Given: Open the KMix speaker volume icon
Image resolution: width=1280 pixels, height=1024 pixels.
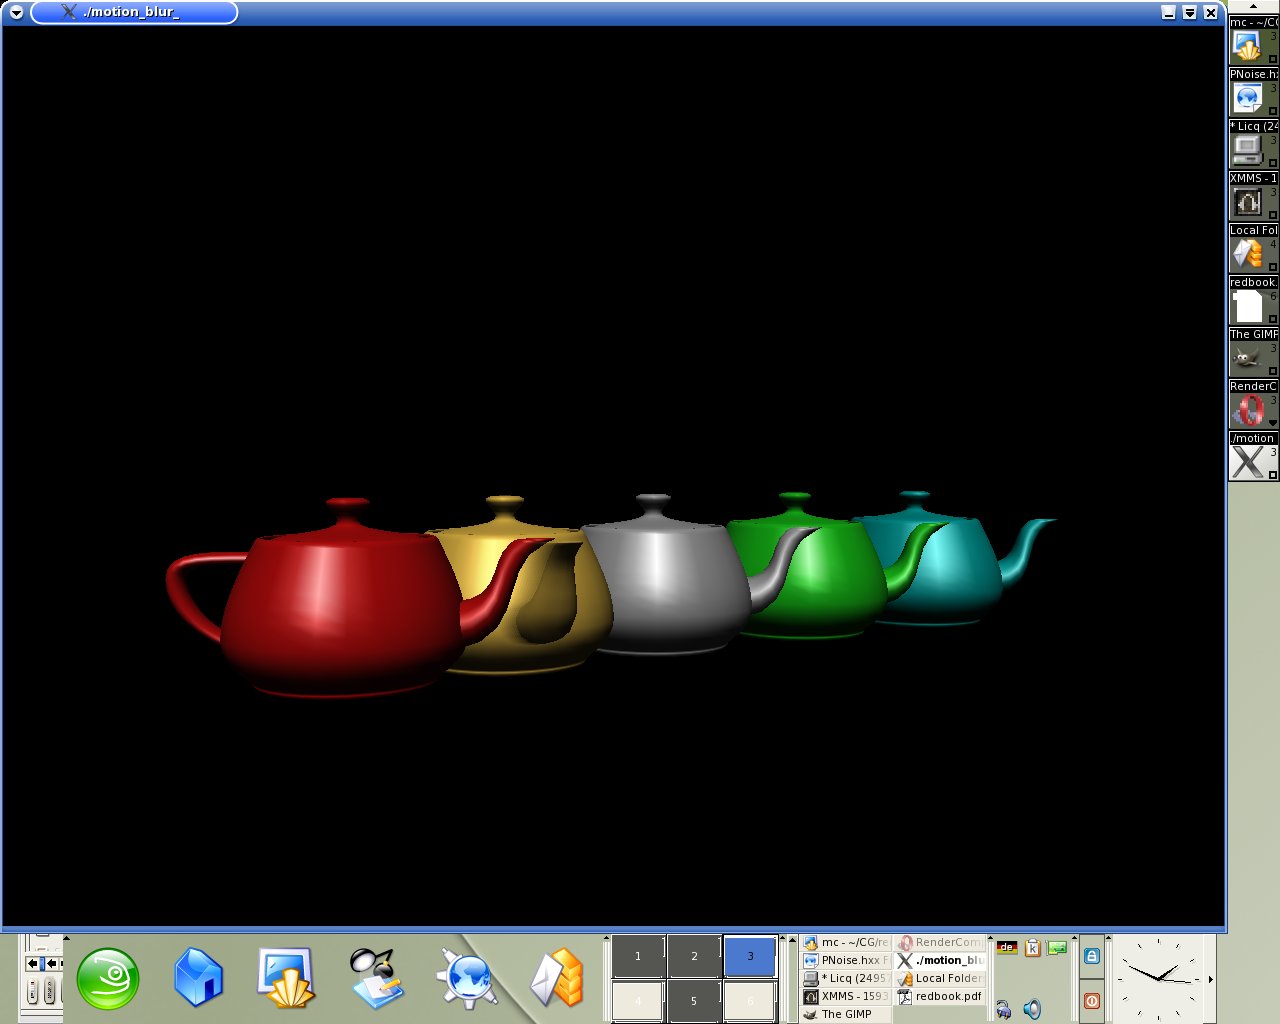Looking at the screenshot, I should tap(1032, 1010).
